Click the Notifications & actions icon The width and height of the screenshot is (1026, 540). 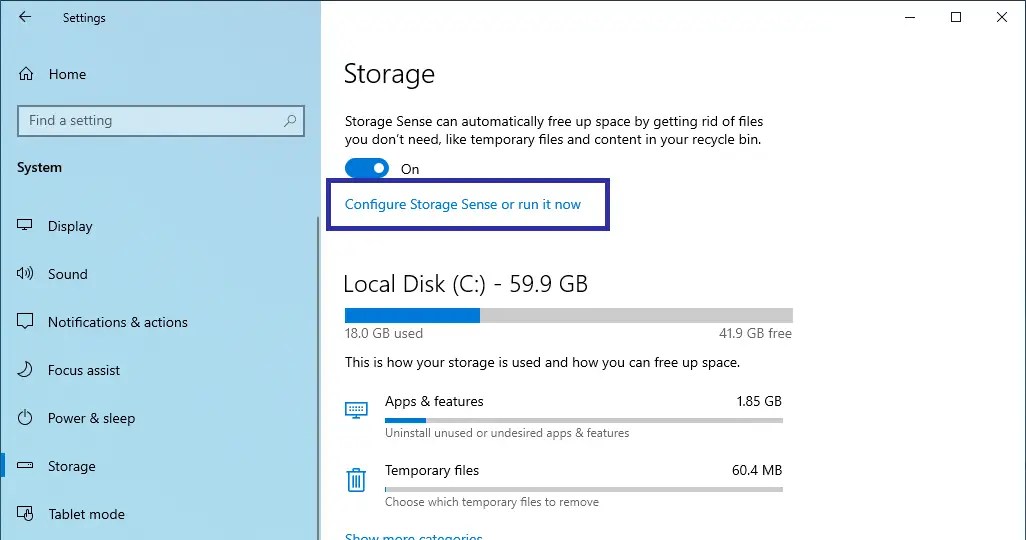pyautogui.click(x=26, y=322)
